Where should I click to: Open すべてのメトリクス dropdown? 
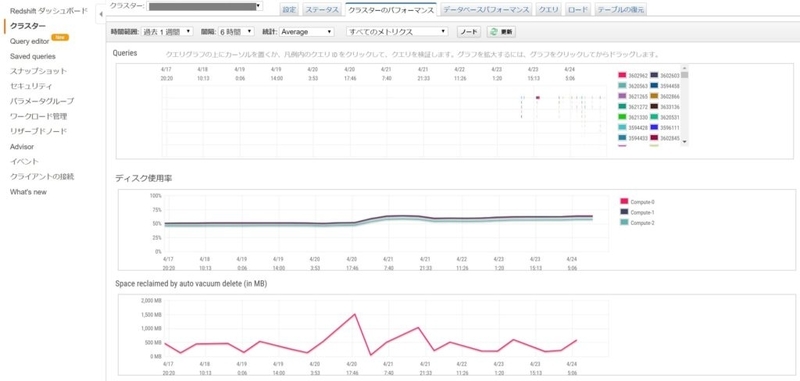397,32
